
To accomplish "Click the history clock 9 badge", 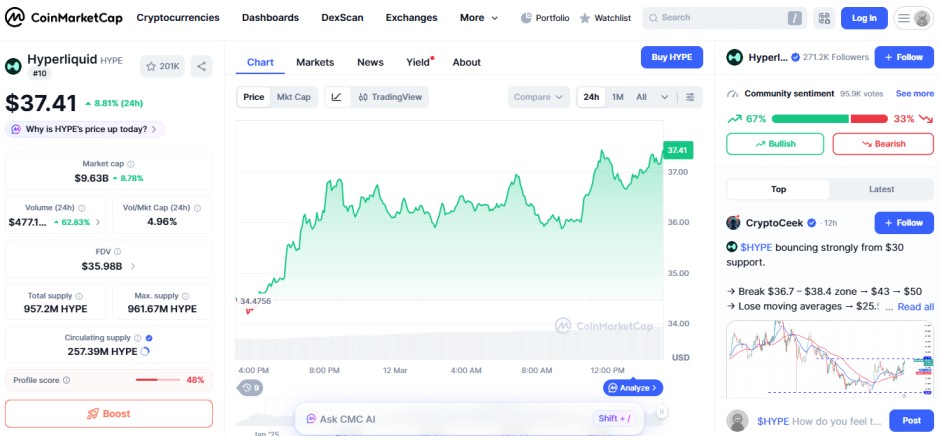I will [x=250, y=387].
